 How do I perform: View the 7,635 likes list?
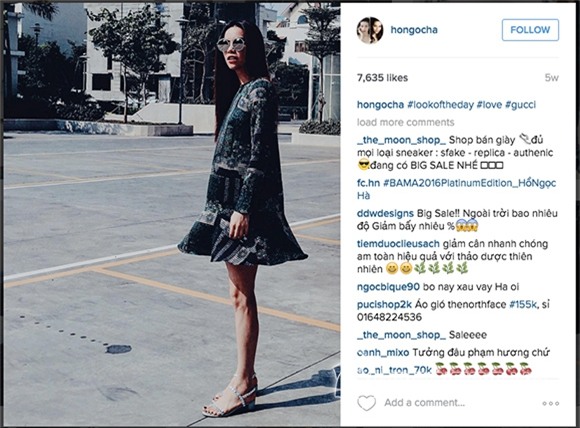[x=382, y=78]
